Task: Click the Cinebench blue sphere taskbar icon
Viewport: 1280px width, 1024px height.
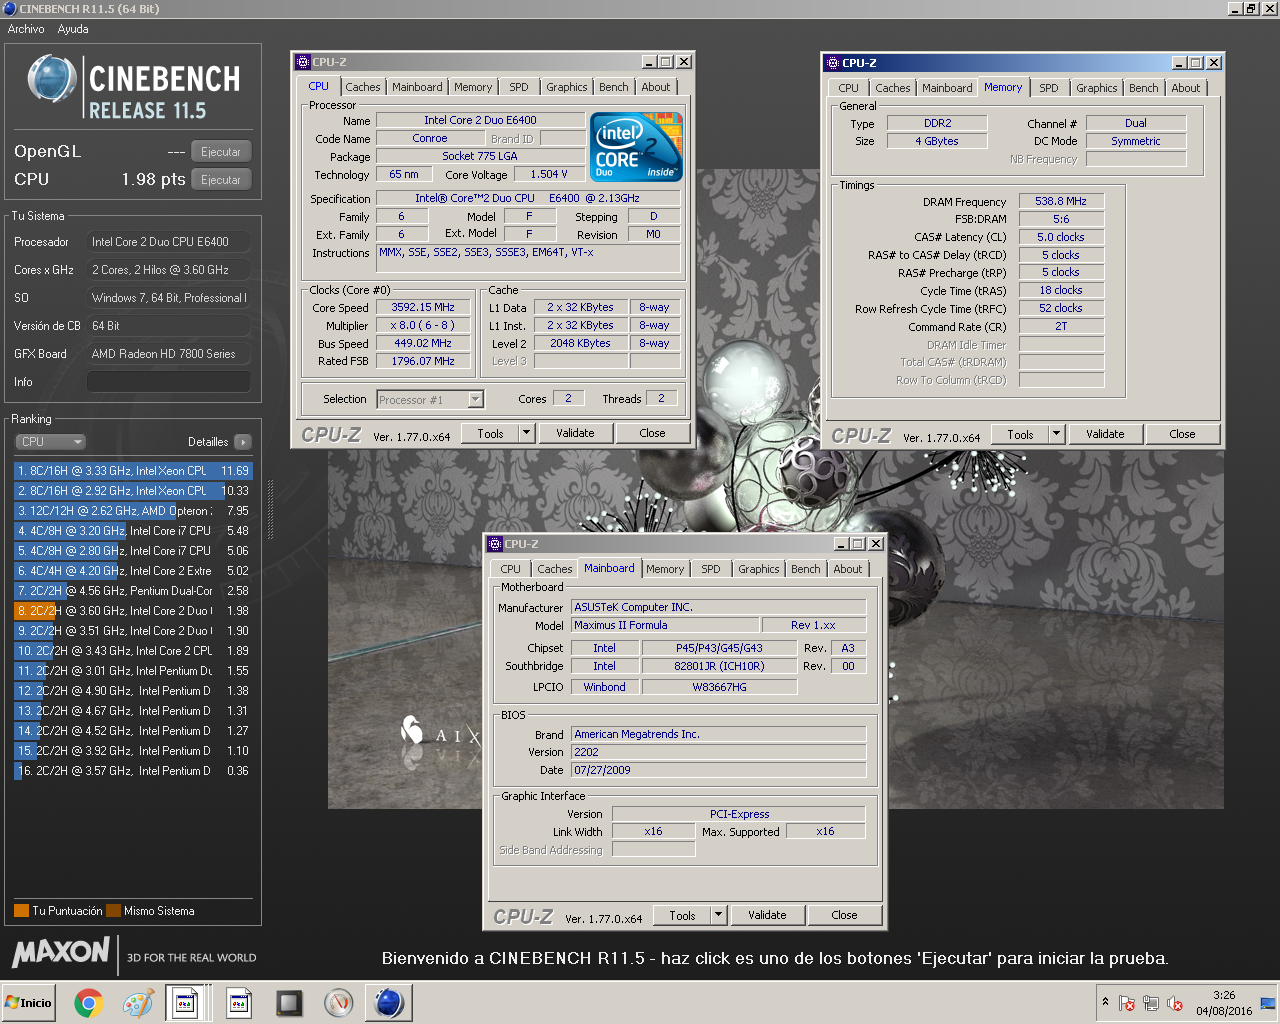Action: pyautogui.click(x=389, y=1003)
